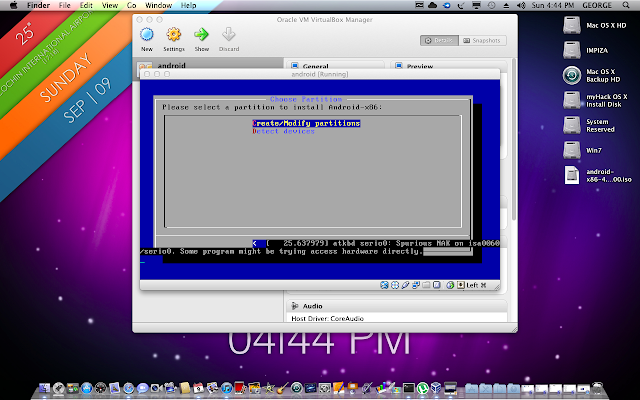Open iTunes from the Dock
Image resolution: width=640 pixels, height=400 pixels.
click(227, 388)
